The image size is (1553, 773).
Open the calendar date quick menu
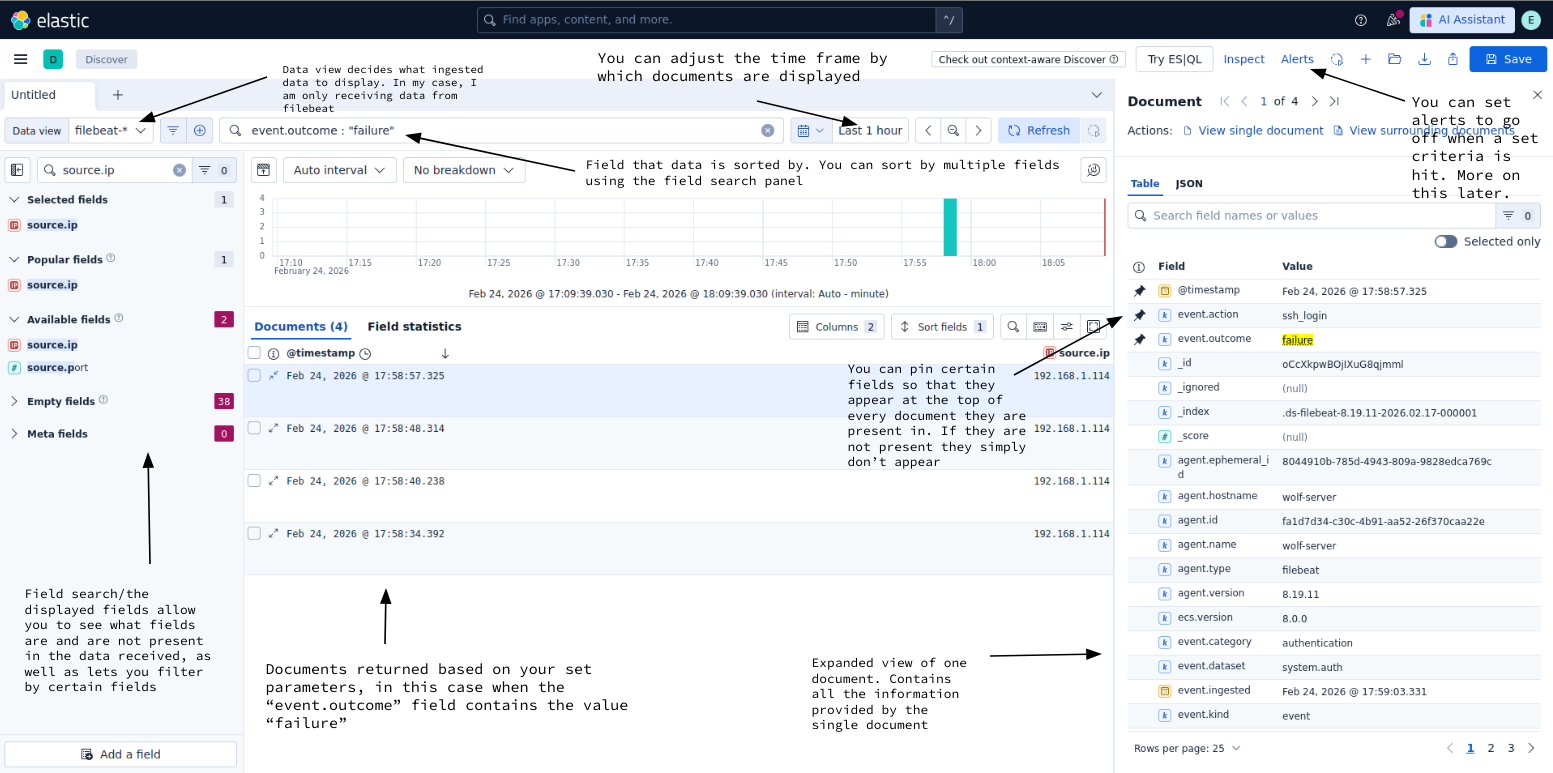810,130
